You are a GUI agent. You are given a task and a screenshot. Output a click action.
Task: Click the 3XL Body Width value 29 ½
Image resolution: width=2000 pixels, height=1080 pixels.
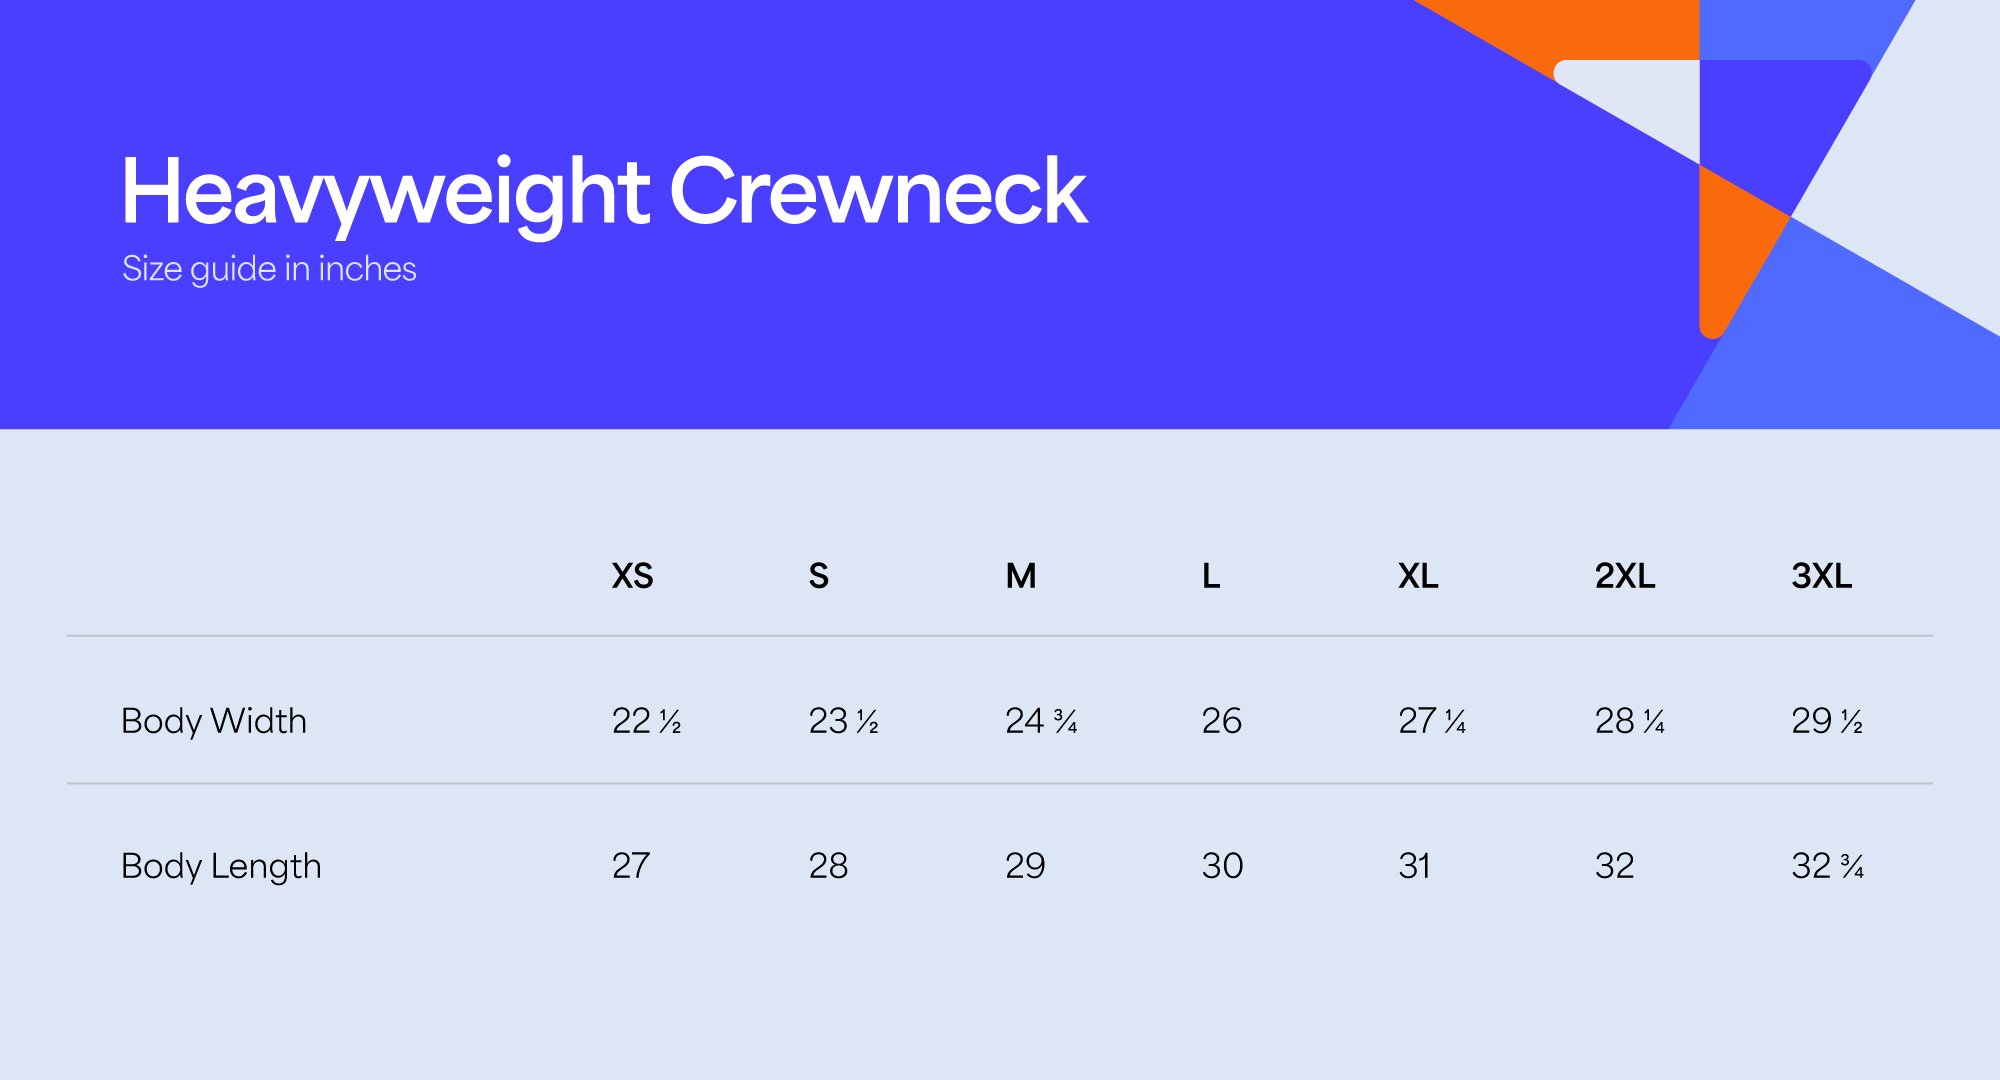1827,721
